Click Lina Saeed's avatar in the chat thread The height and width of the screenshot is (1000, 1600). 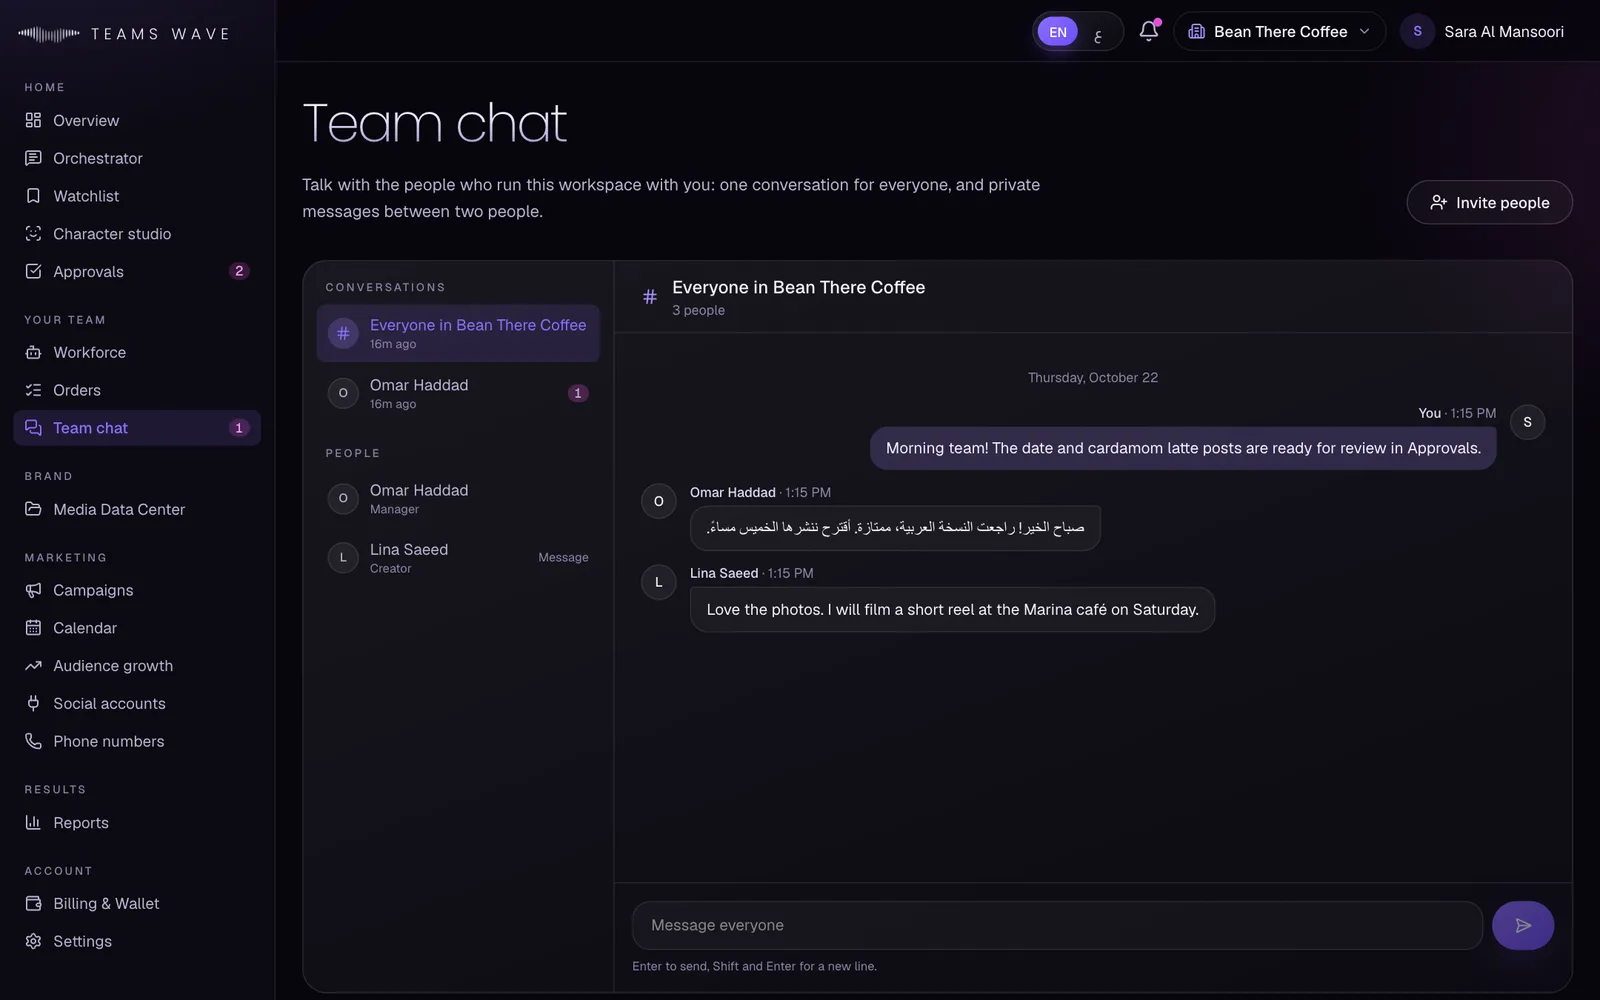[x=659, y=582]
